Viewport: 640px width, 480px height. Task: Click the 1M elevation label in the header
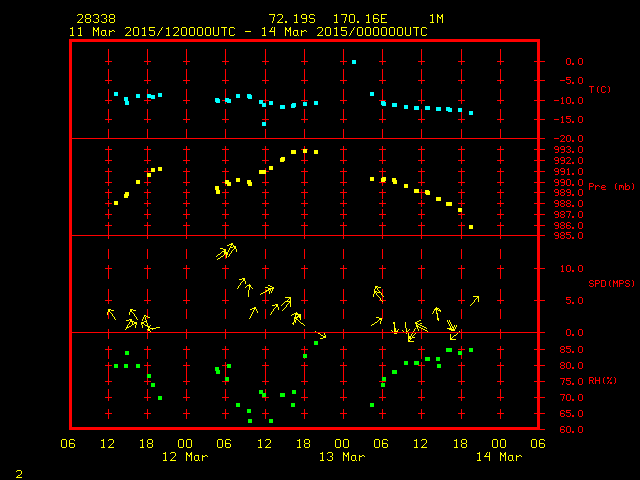(436, 19)
